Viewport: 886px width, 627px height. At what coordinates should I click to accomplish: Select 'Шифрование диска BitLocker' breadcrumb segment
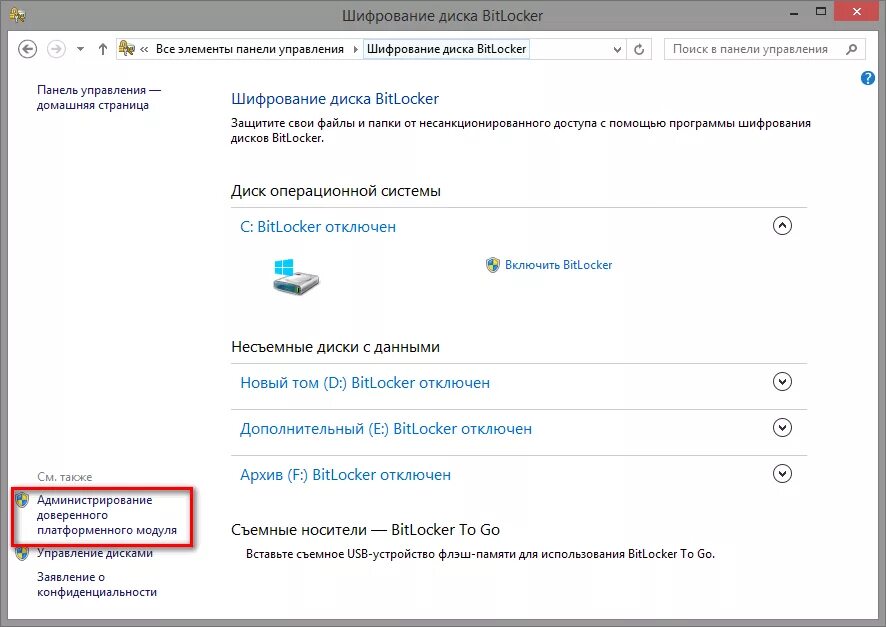[x=446, y=49]
